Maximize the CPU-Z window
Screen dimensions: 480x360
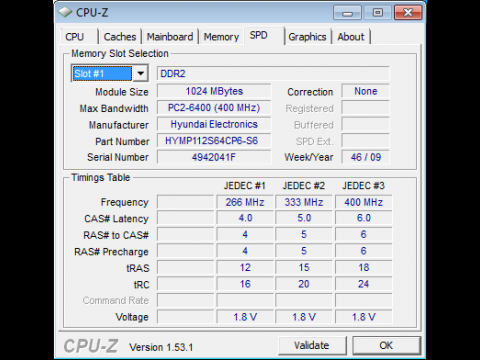tap(377, 13)
